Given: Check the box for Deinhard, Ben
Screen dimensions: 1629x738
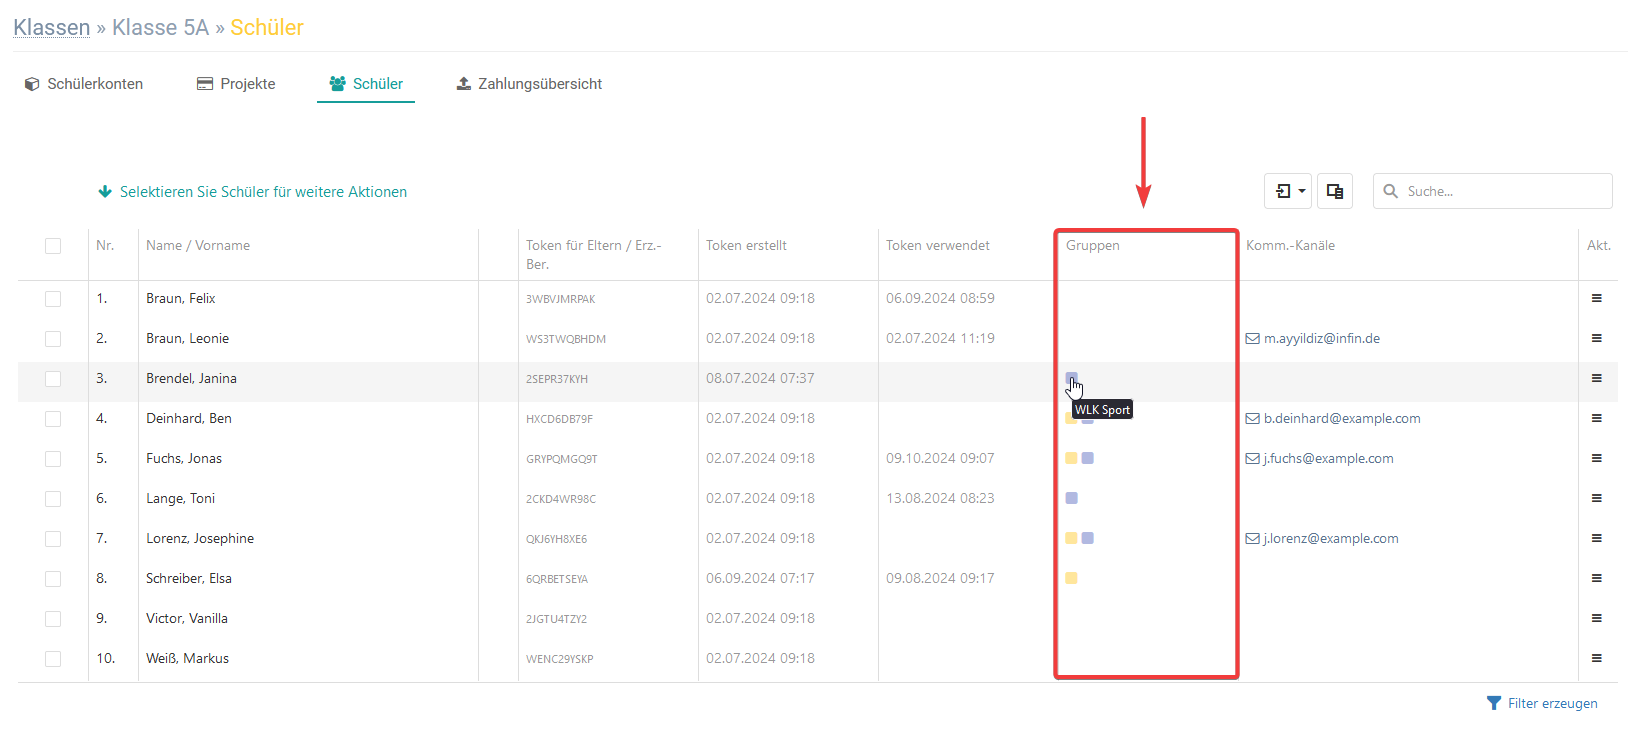Looking at the screenshot, I should point(53,419).
